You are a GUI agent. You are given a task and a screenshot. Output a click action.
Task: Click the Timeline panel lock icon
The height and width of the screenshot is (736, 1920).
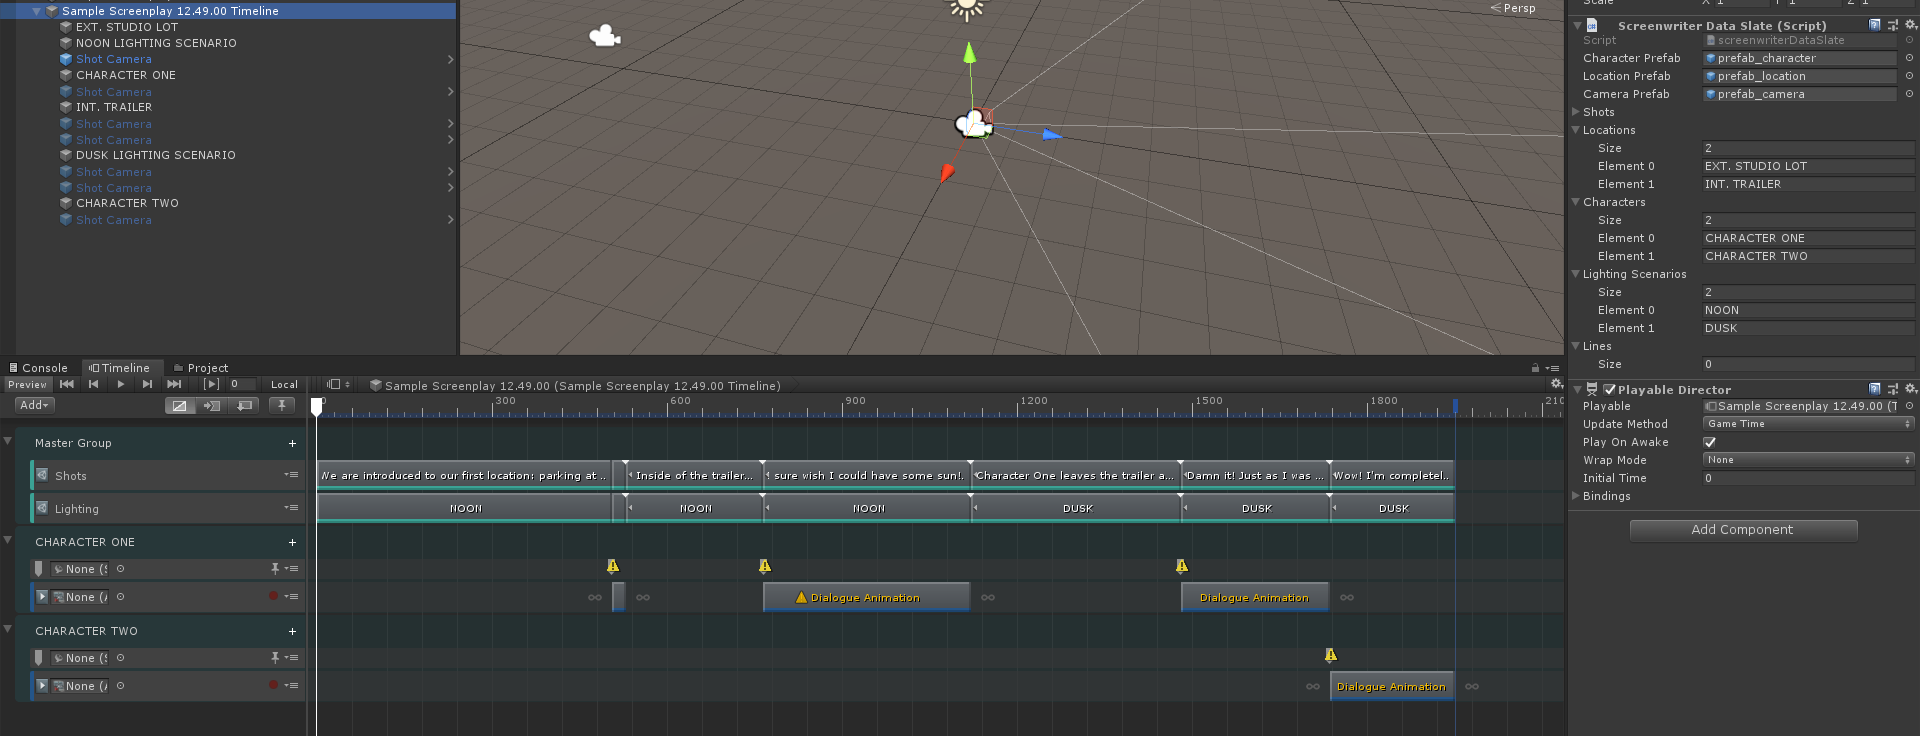click(x=1535, y=368)
